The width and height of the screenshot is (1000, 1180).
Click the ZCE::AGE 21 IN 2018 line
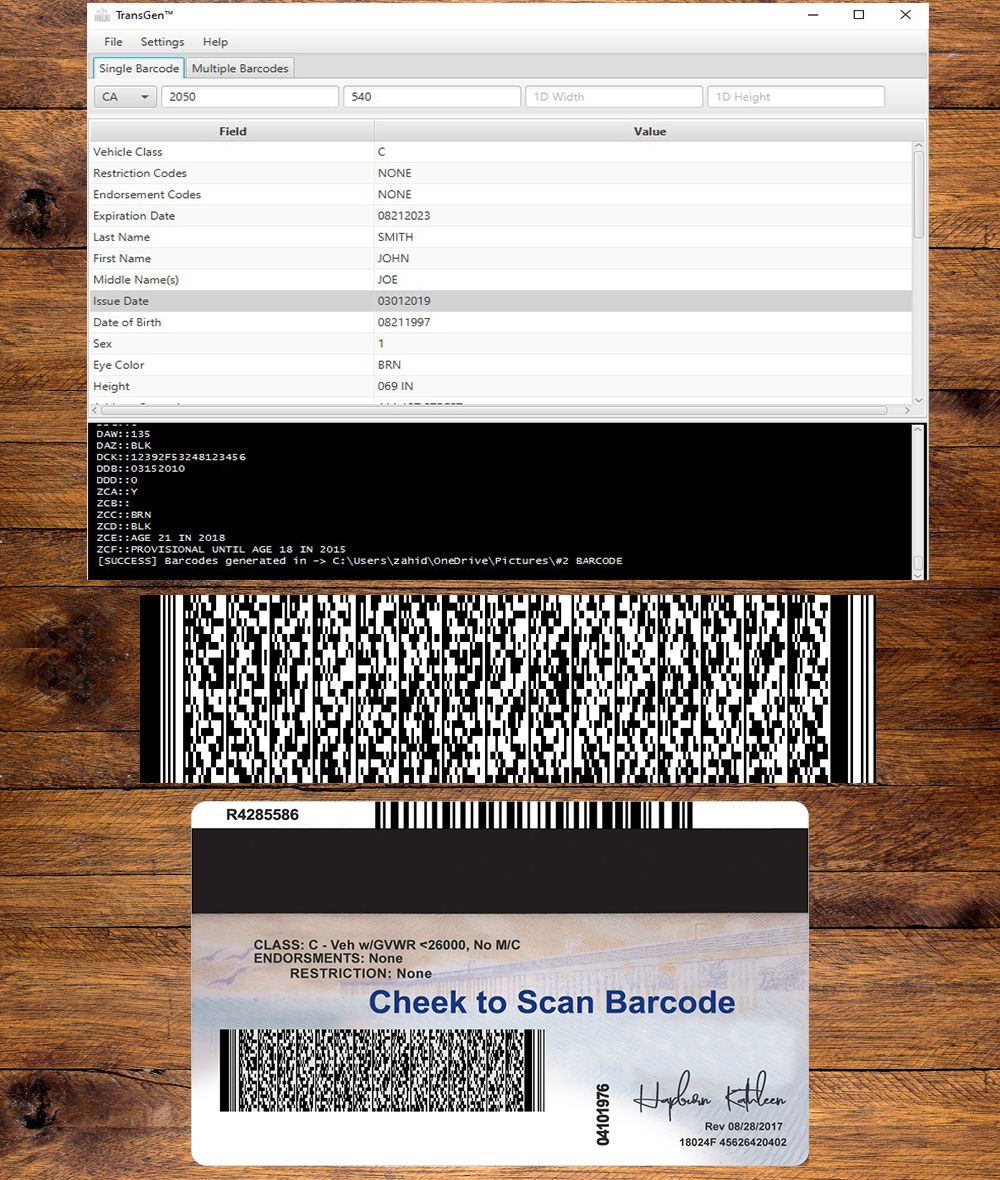click(x=161, y=538)
